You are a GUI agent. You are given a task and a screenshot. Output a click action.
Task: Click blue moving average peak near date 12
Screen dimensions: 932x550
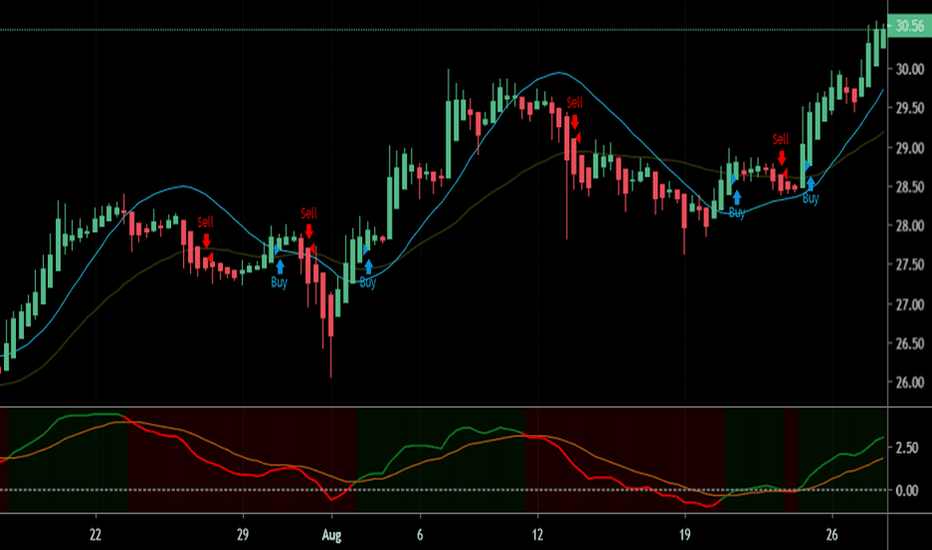coord(559,73)
